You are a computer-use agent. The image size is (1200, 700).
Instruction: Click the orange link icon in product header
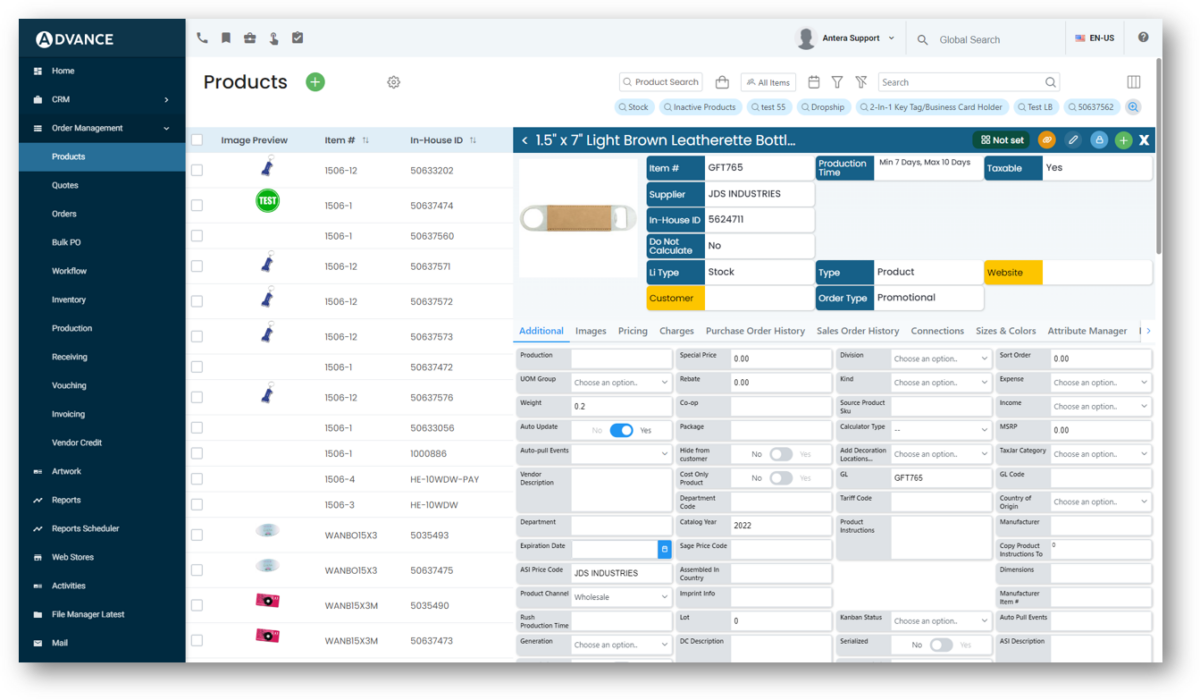[x=1046, y=140]
